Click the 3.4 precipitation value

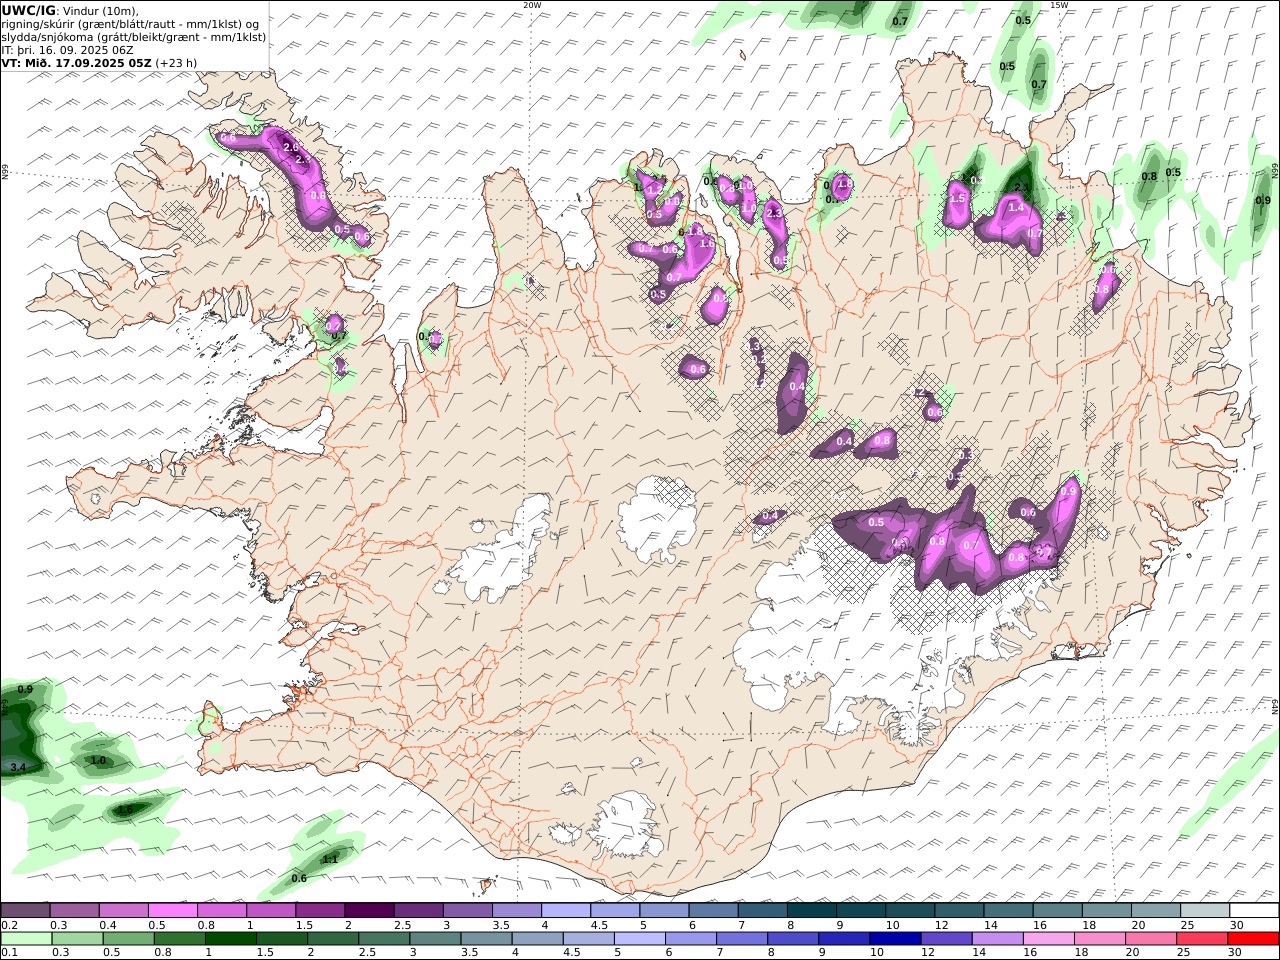18,768
